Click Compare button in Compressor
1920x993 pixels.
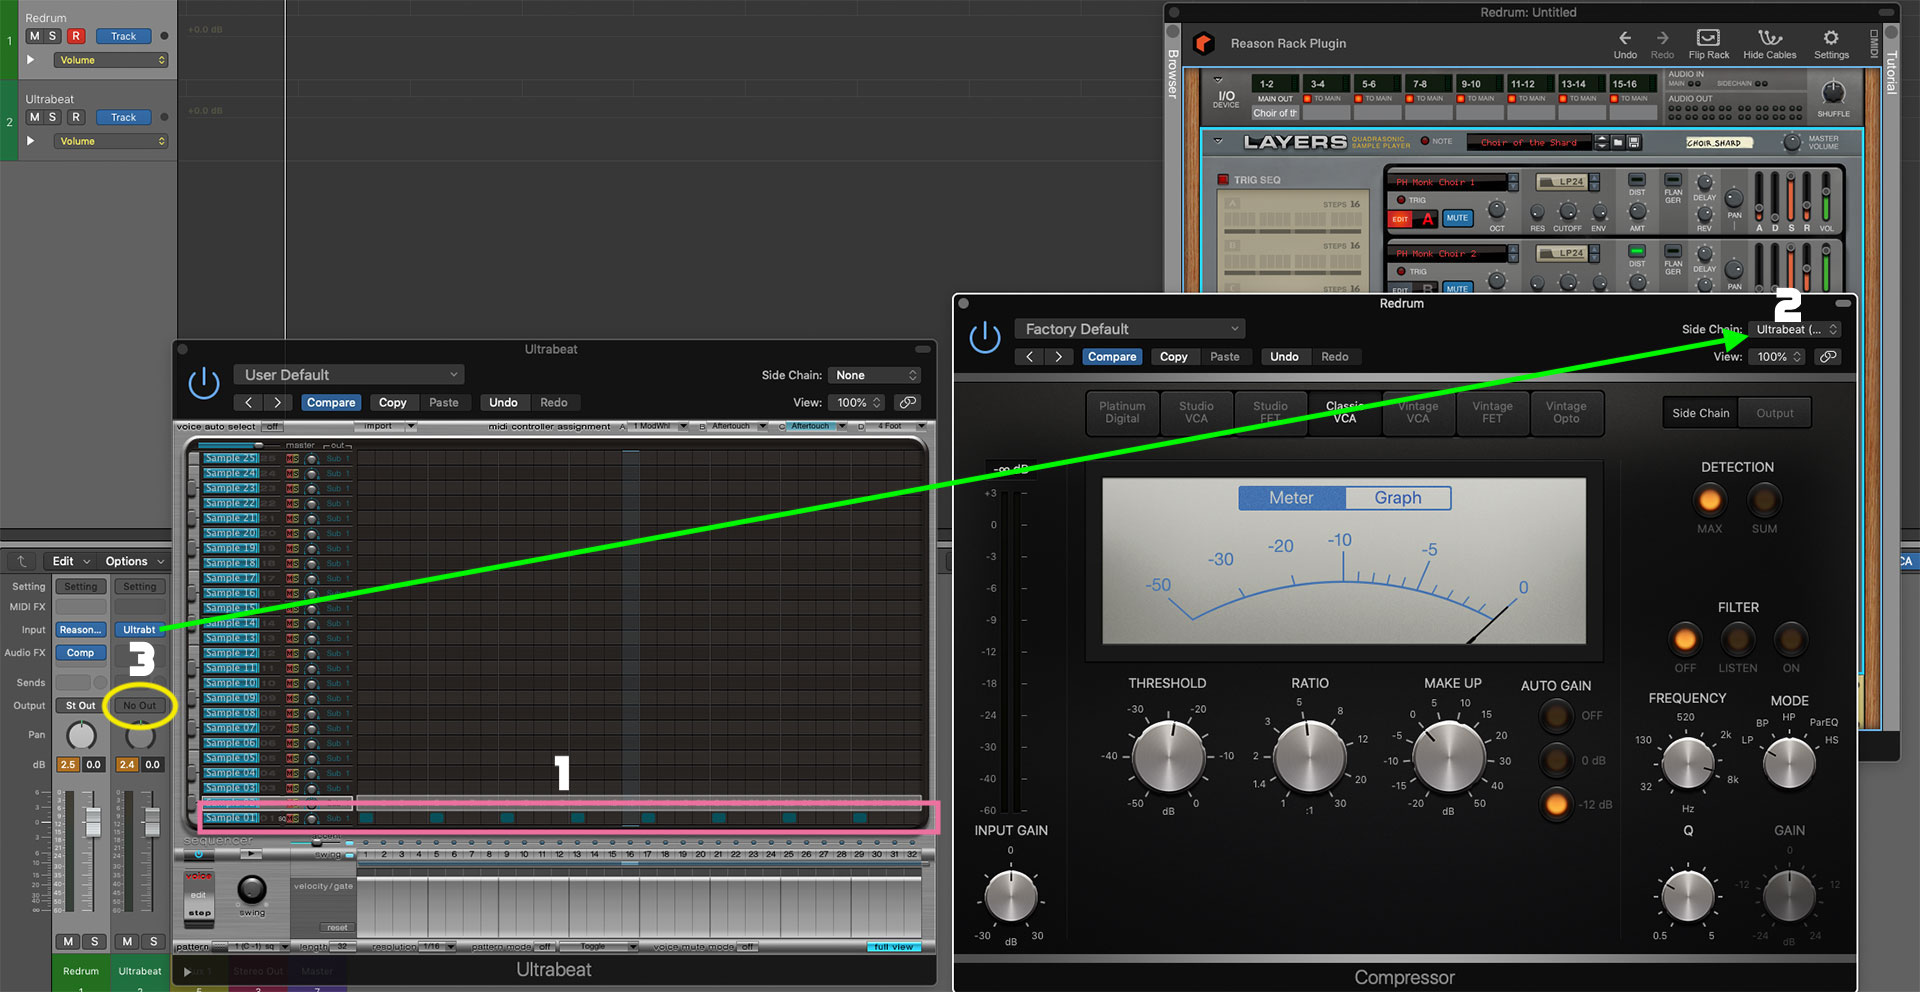(1112, 357)
